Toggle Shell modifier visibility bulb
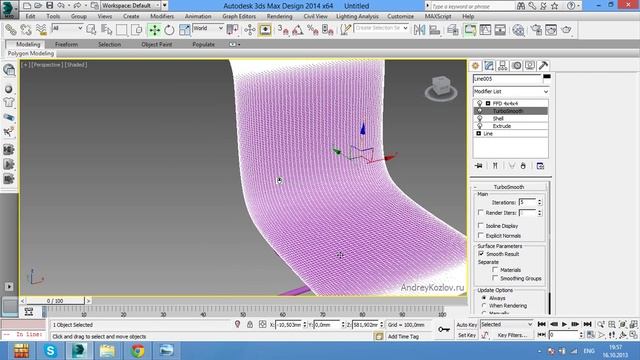This screenshot has height=360, width=640. coord(480,118)
